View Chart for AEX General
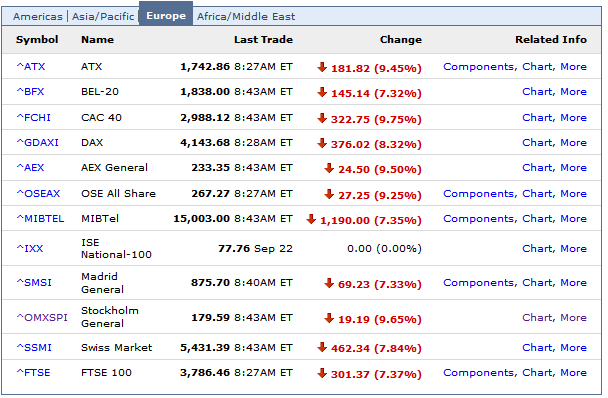 537,168
